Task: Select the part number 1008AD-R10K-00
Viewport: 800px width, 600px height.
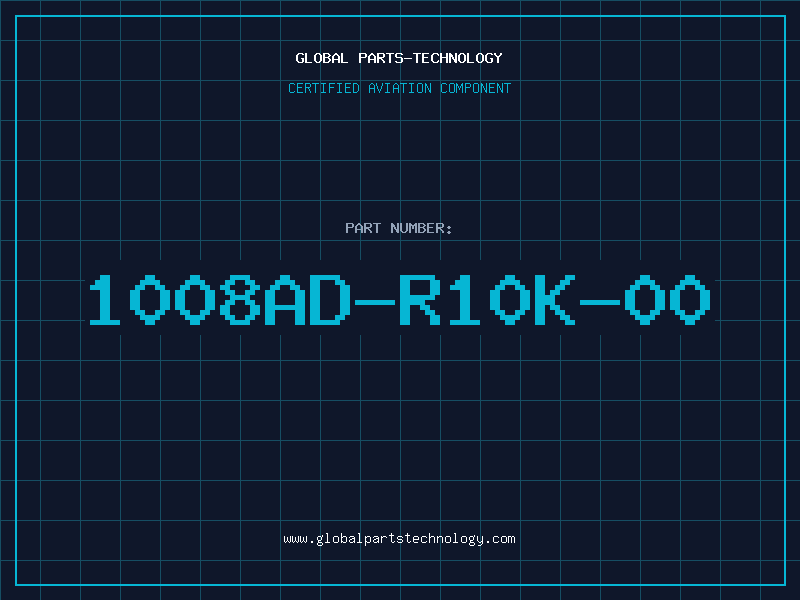Action: tap(400, 299)
